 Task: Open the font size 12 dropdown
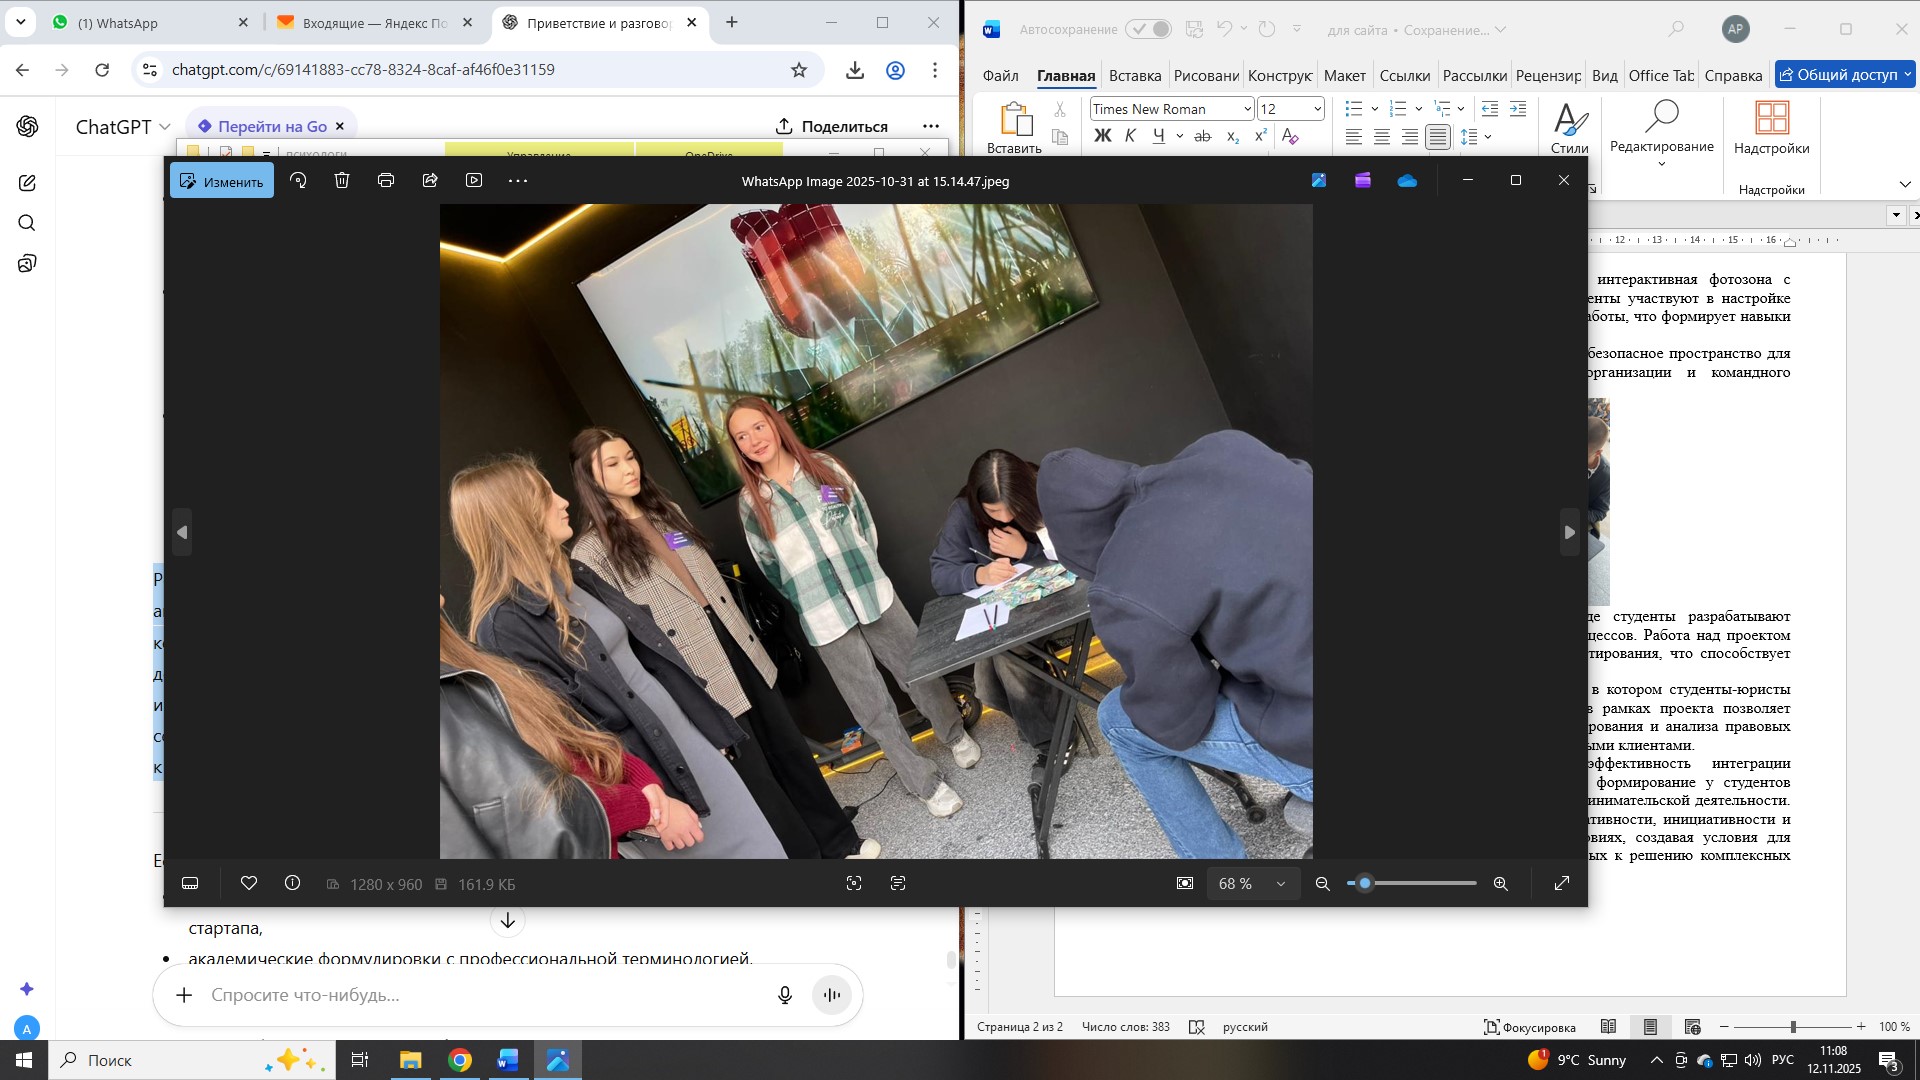[x=1317, y=110]
